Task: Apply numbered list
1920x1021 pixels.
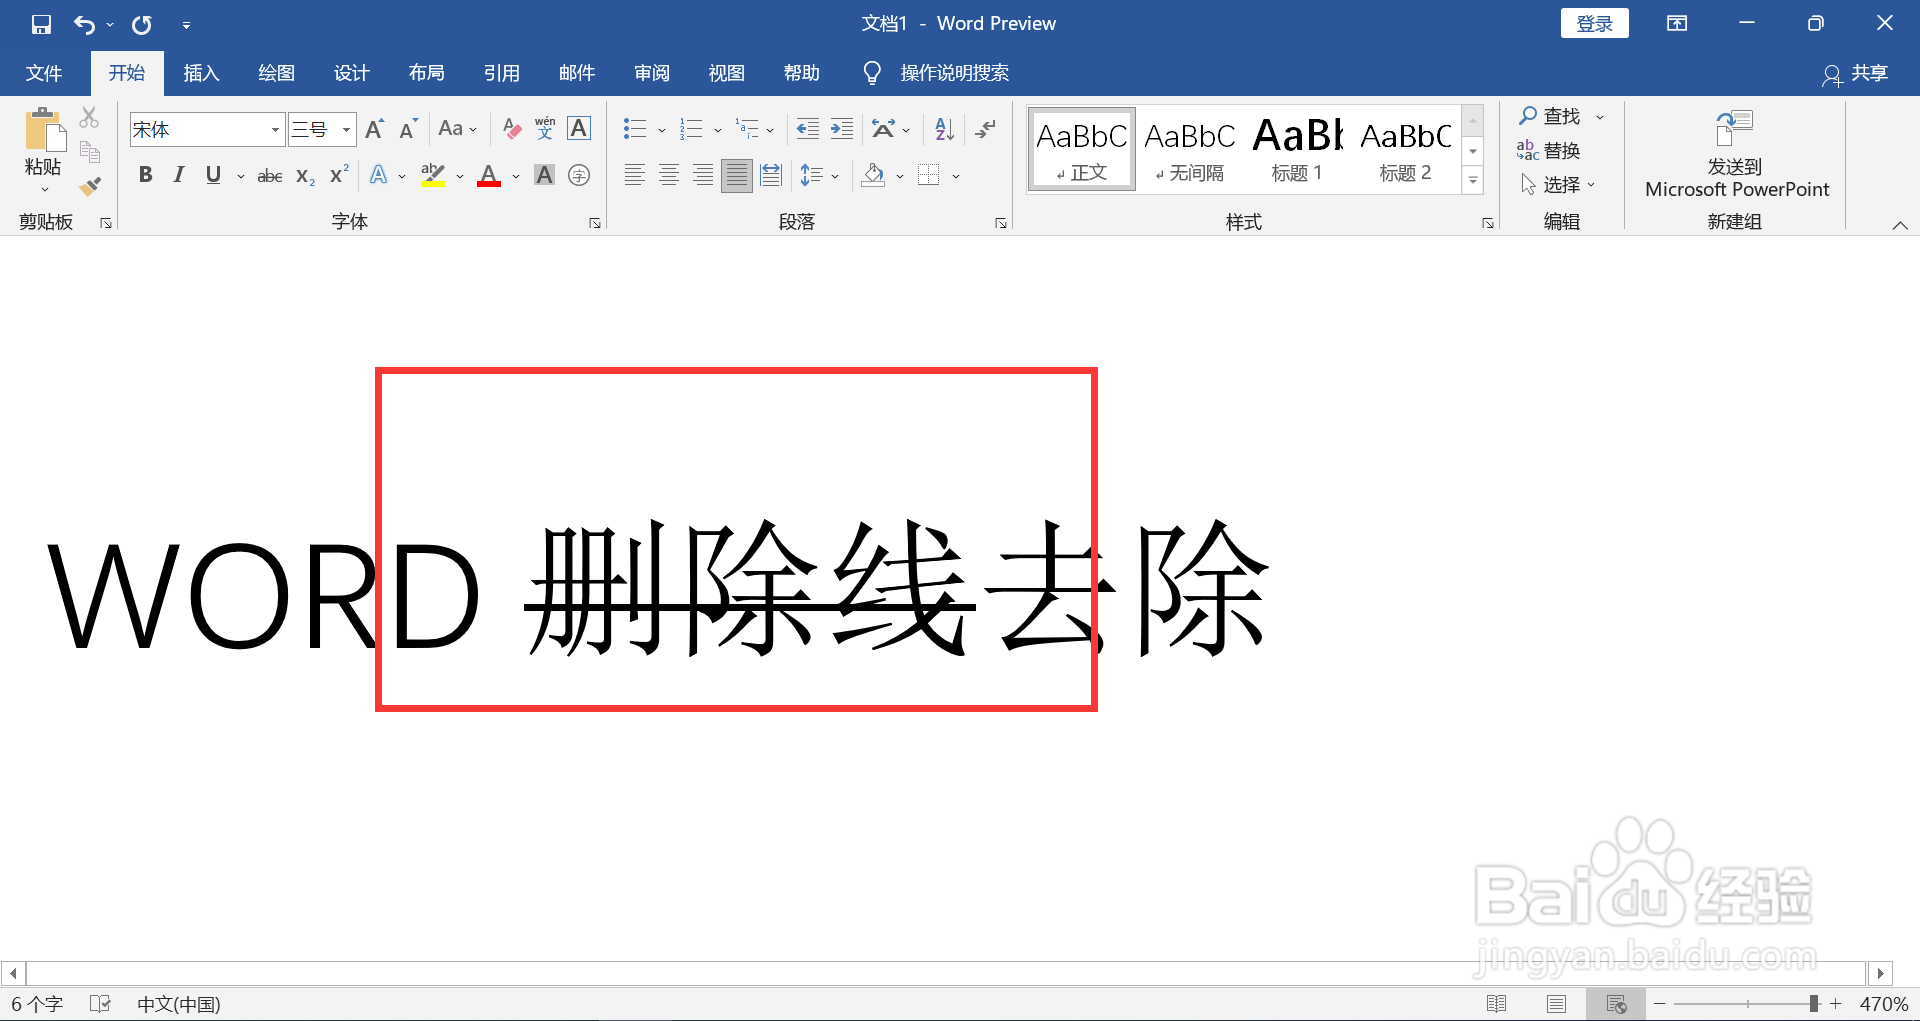Action: click(x=691, y=129)
